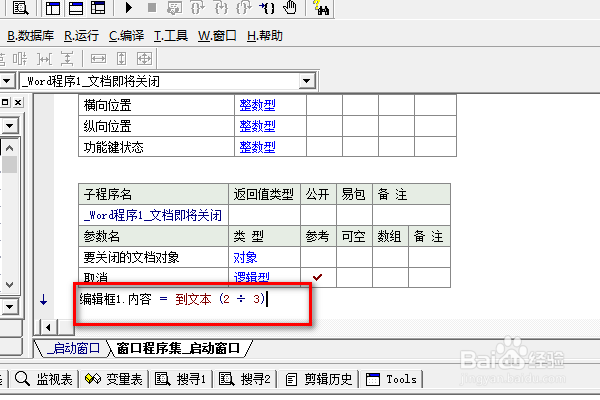Screen dimensions: 600x400
Task: Run the program with the play icon
Action: pyautogui.click(x=129, y=7)
